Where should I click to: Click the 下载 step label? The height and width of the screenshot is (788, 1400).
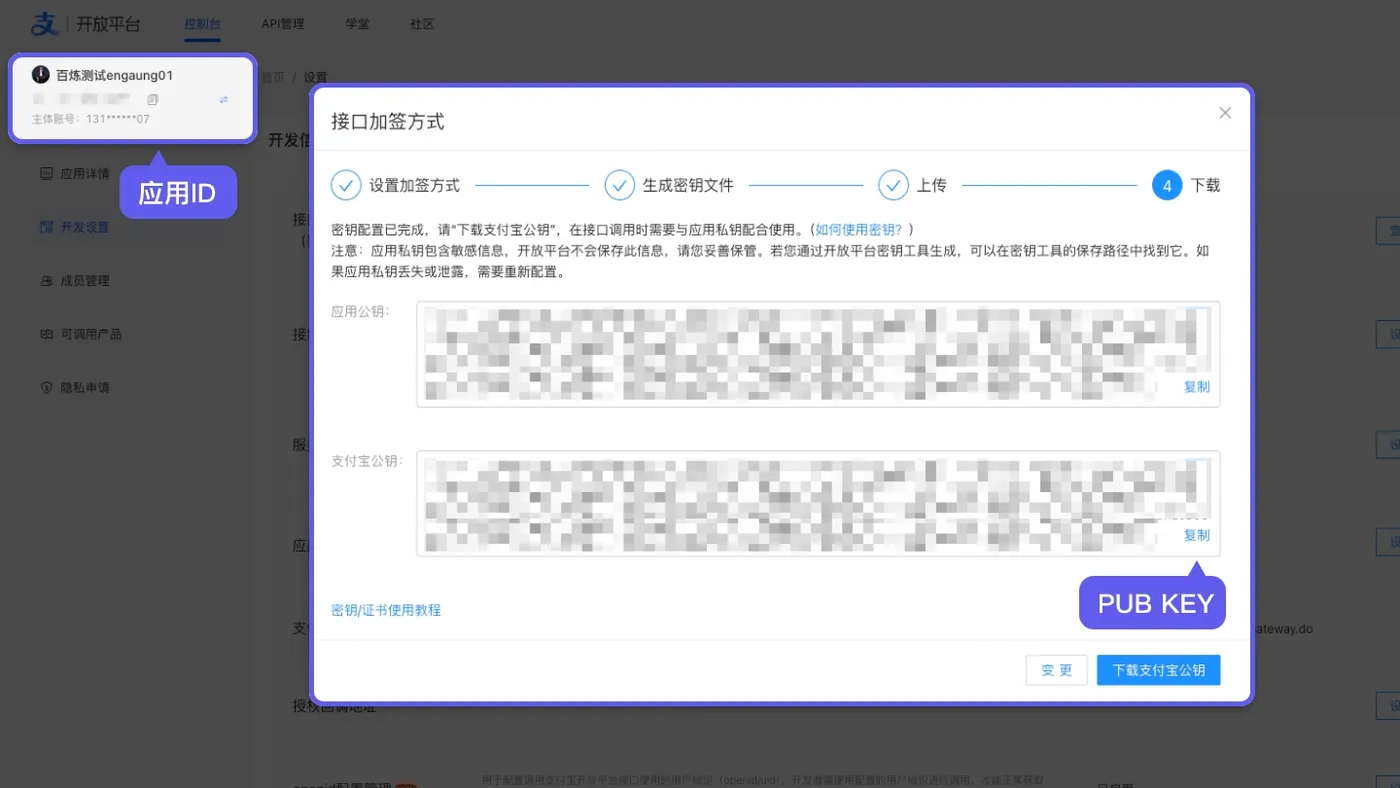tap(1206, 185)
